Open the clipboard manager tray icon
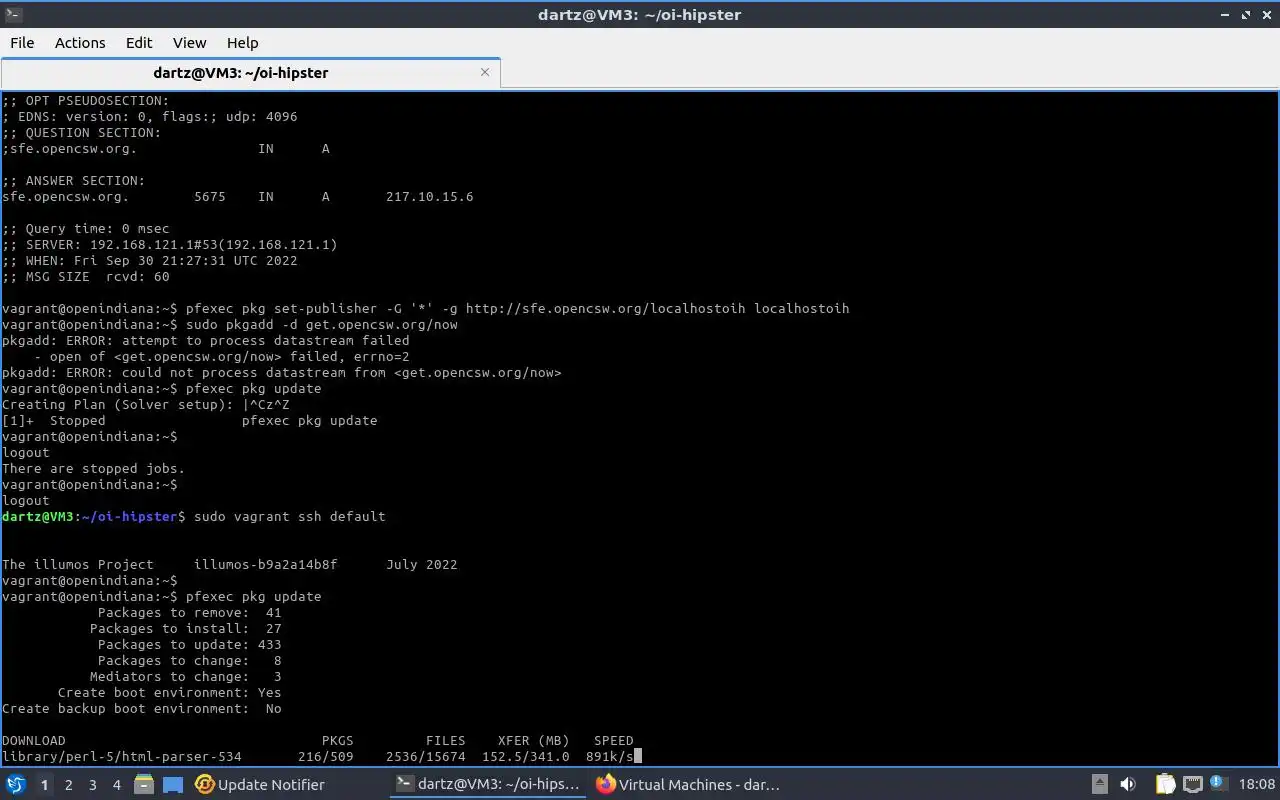 [x=1165, y=785]
